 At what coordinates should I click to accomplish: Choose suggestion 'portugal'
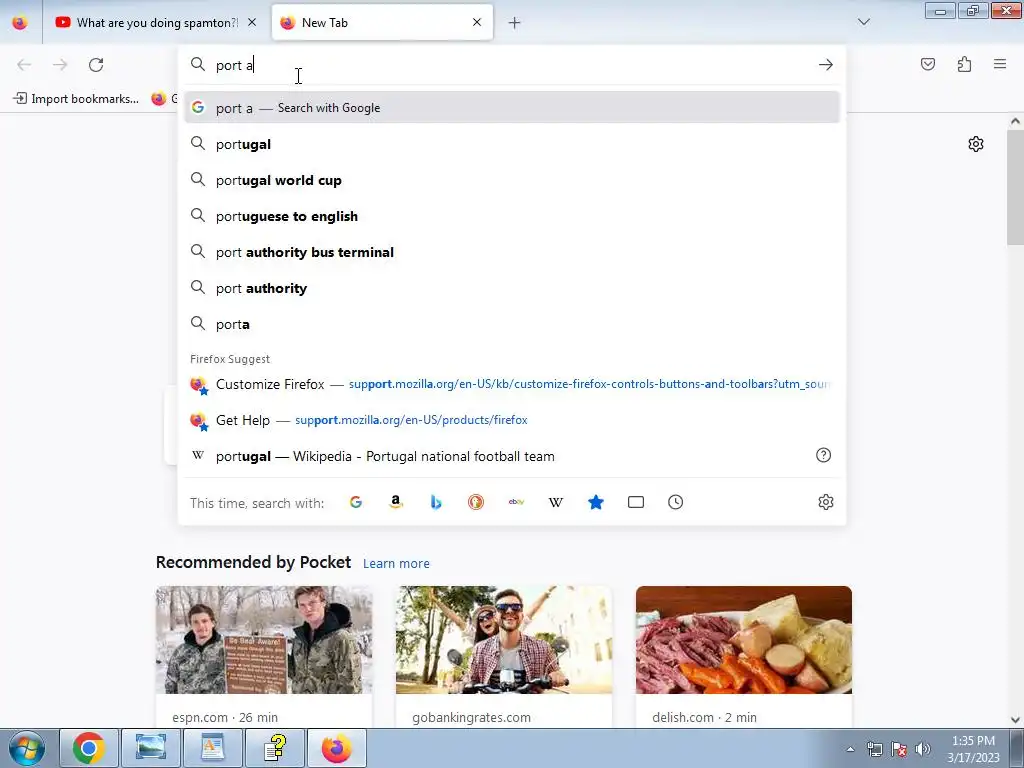pyautogui.click(x=512, y=144)
